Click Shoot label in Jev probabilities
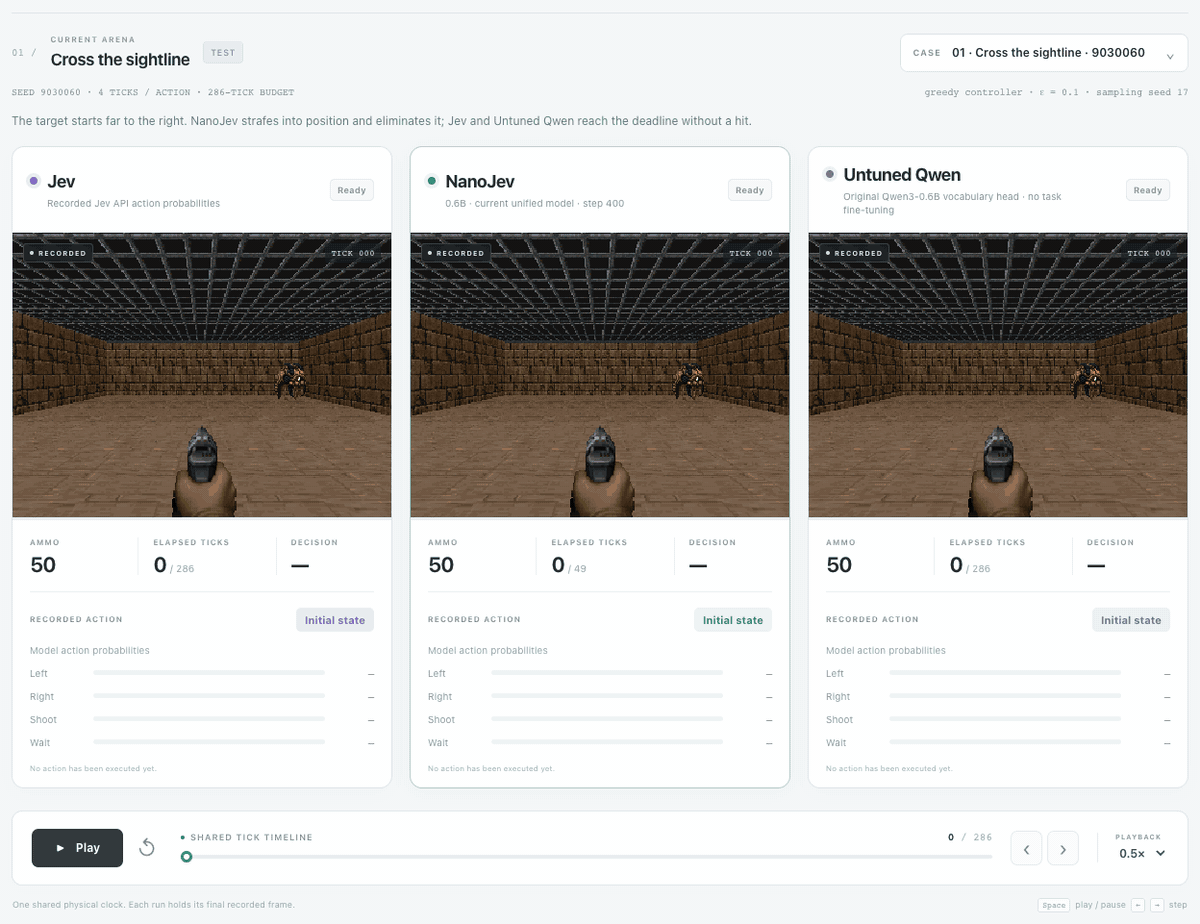Image resolution: width=1200 pixels, height=924 pixels. pos(43,719)
